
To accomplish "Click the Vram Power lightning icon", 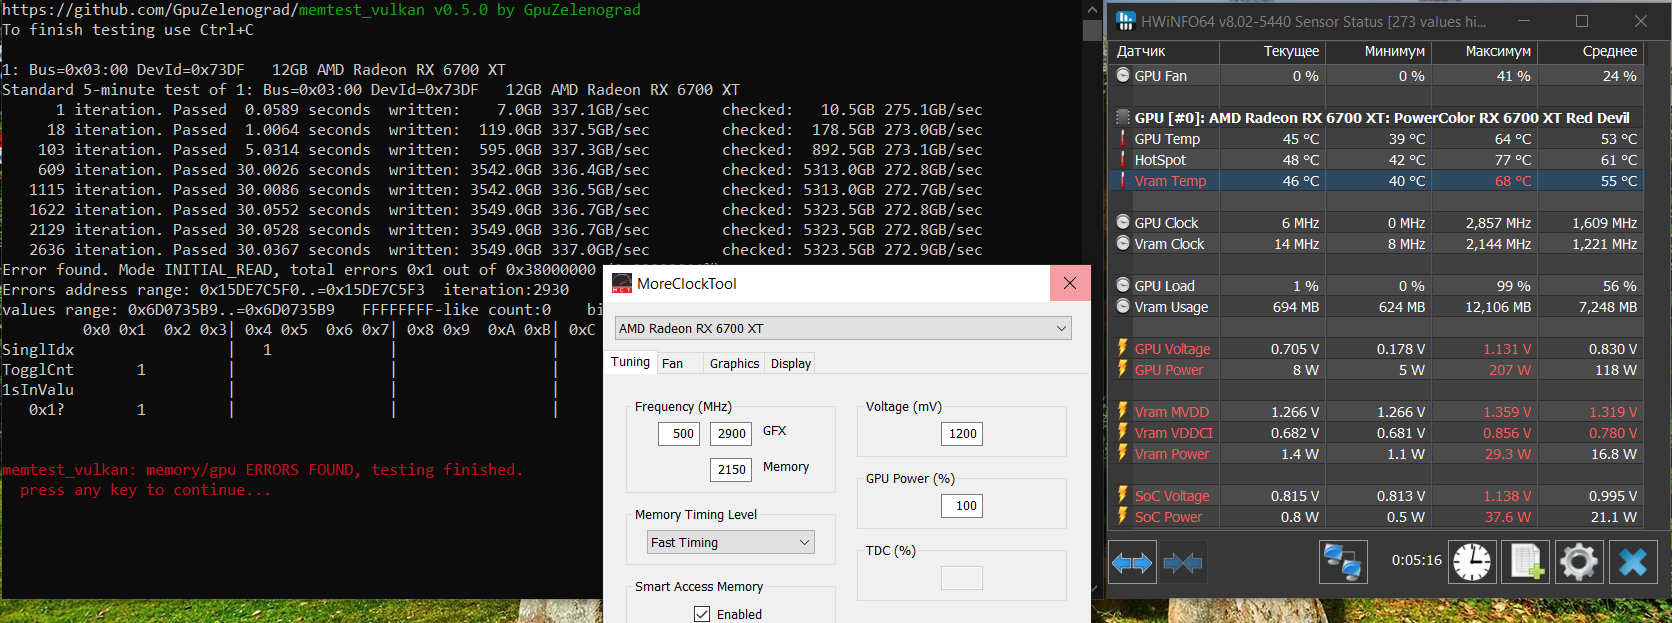I will coord(1123,454).
